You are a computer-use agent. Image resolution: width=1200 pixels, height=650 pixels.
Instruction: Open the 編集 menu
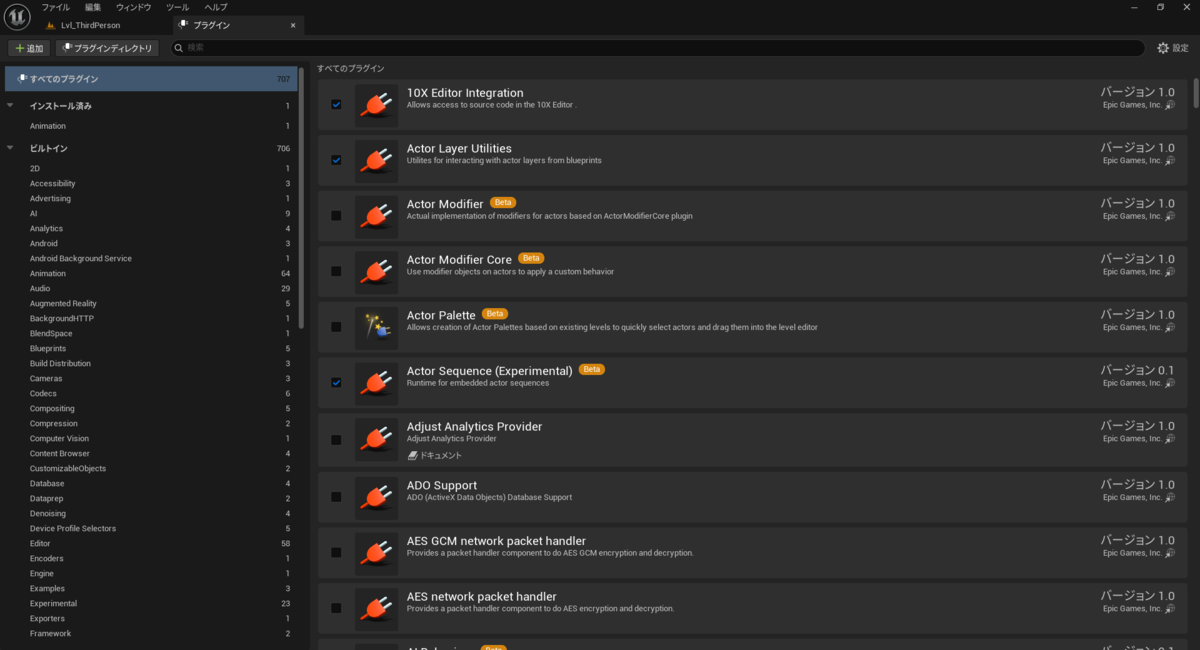pos(93,7)
